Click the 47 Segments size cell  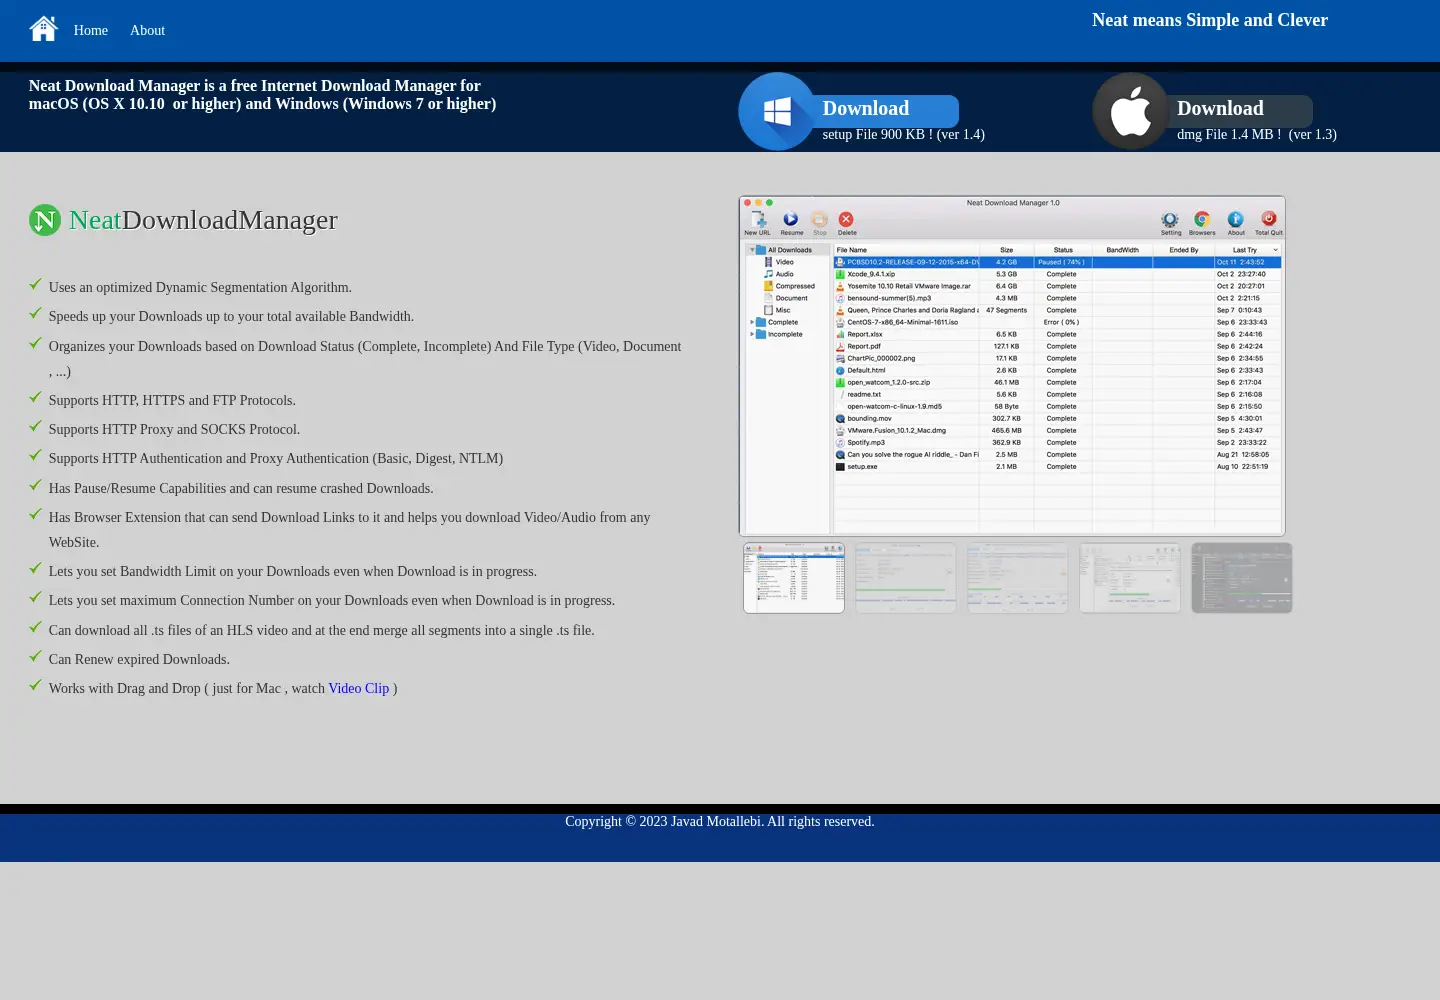tap(1006, 310)
